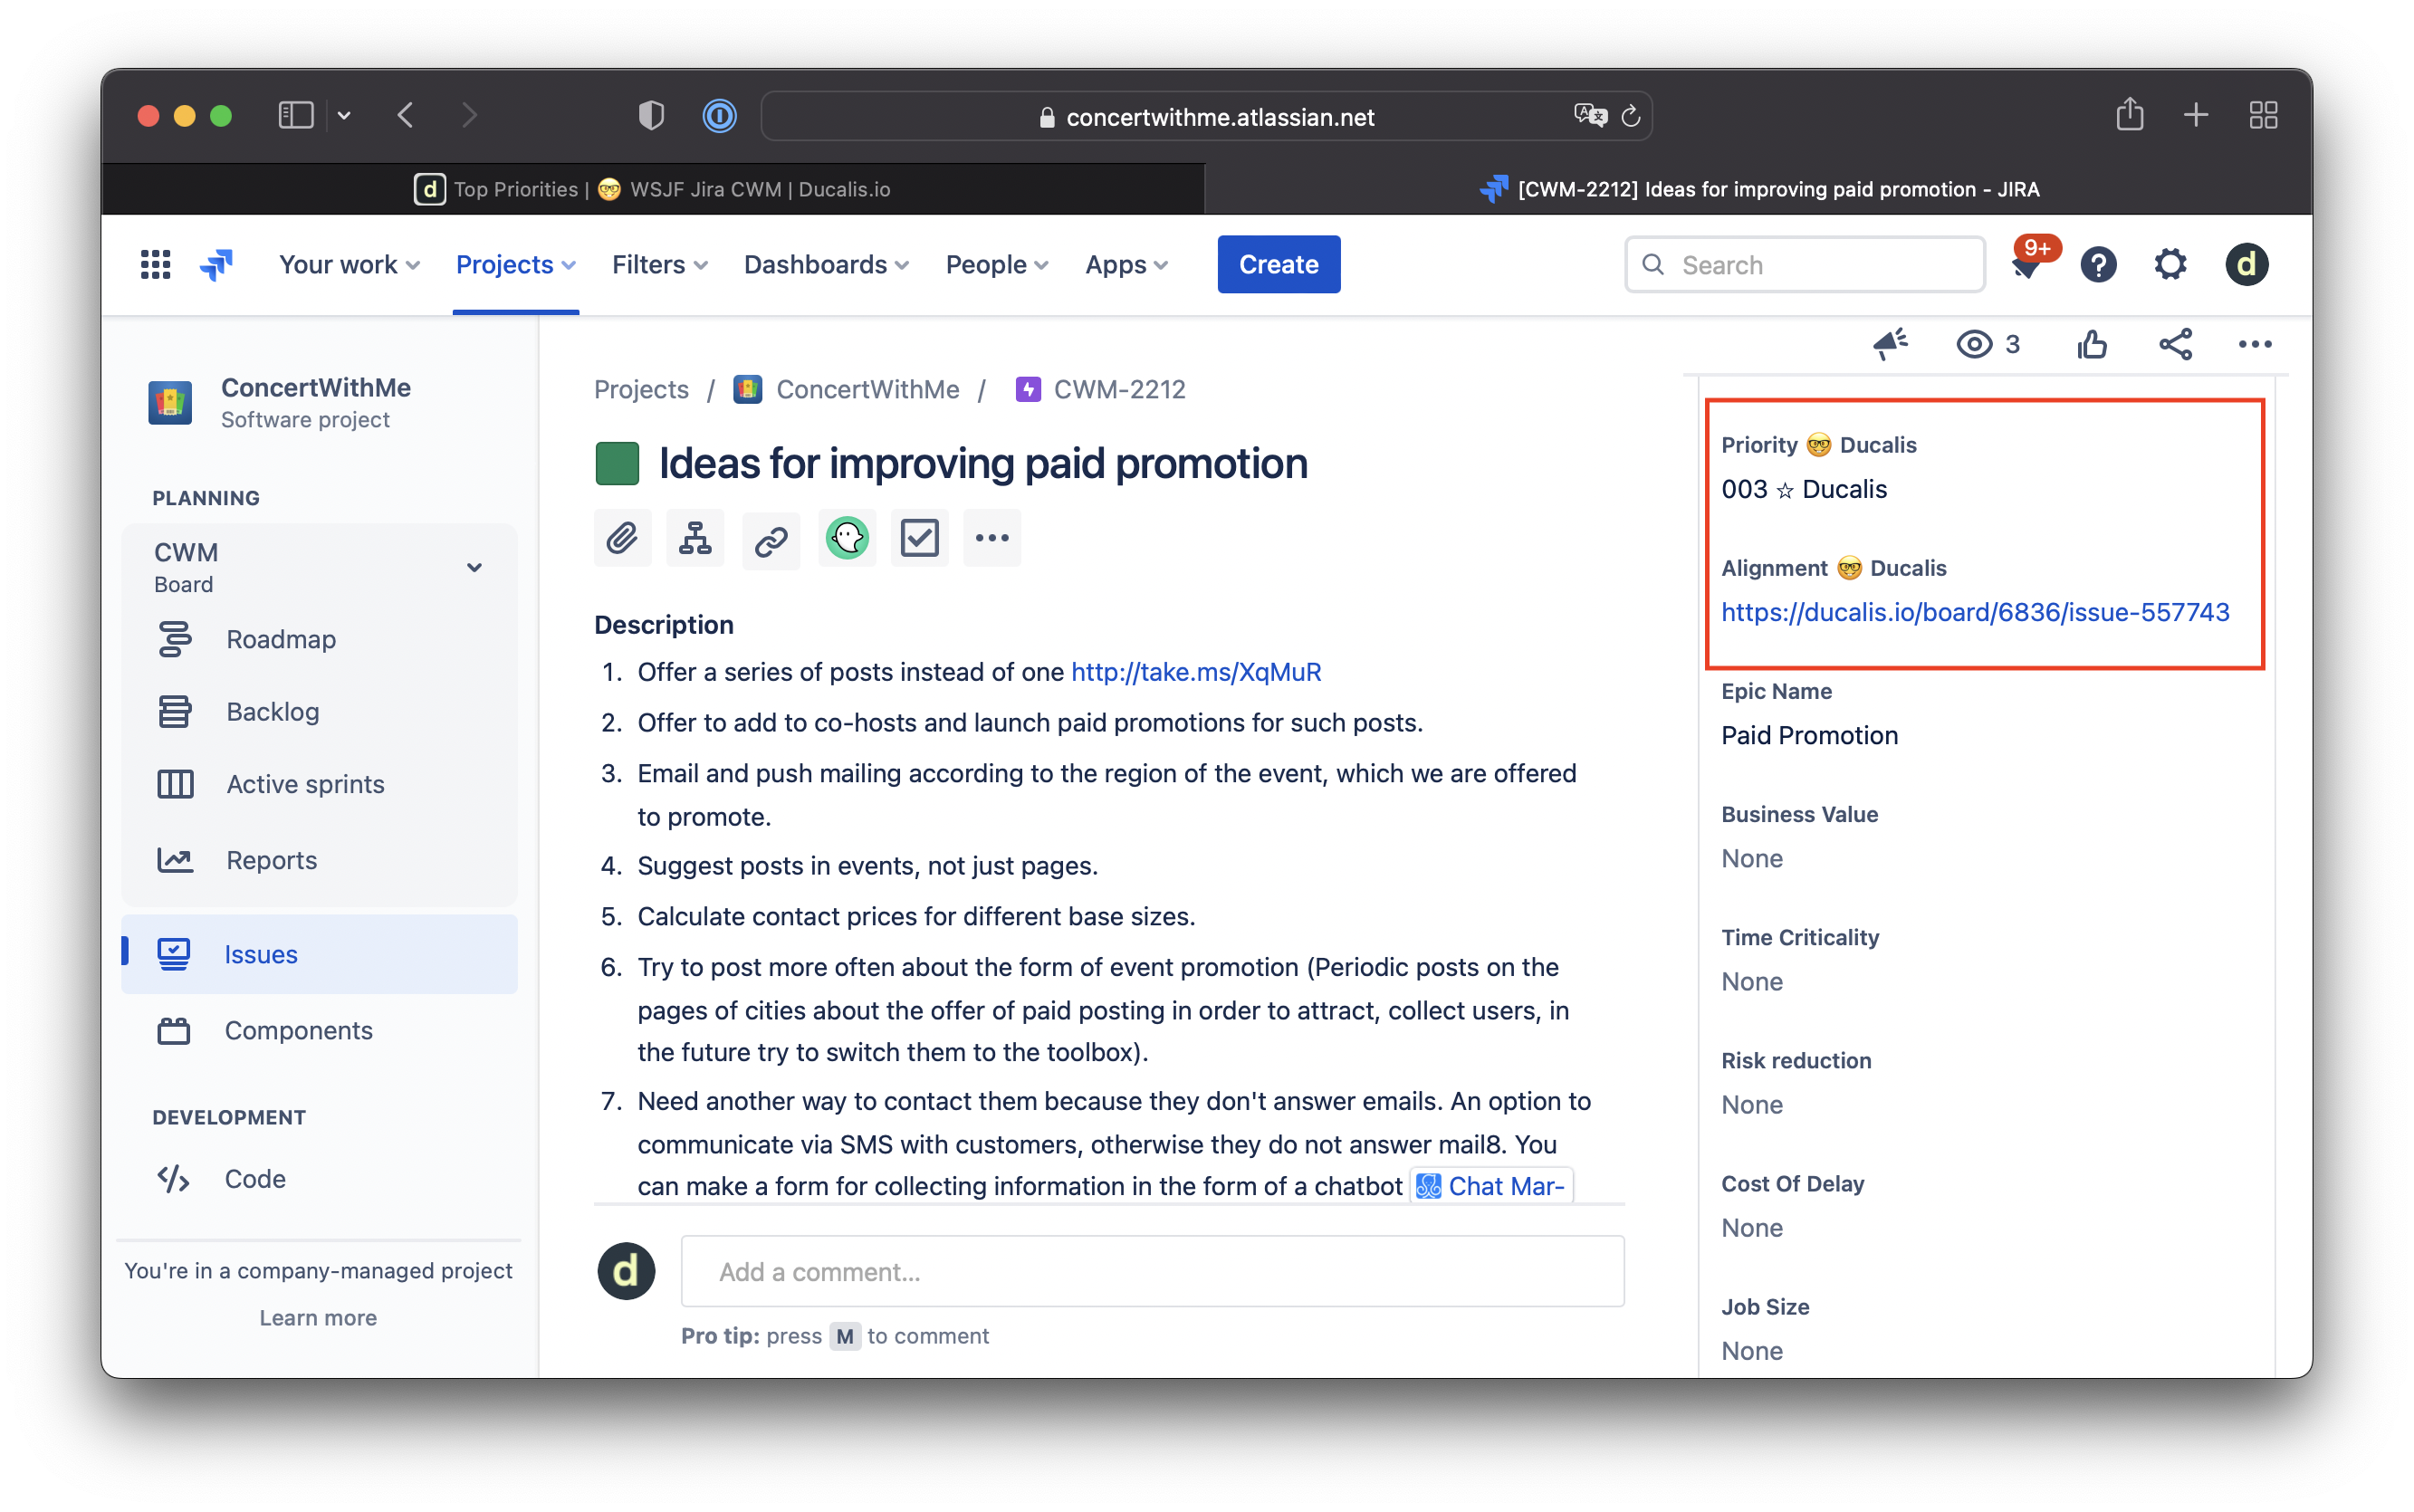This screenshot has height=1512, width=2414.
Task: Toggle watching via the eye icon
Action: point(1972,344)
